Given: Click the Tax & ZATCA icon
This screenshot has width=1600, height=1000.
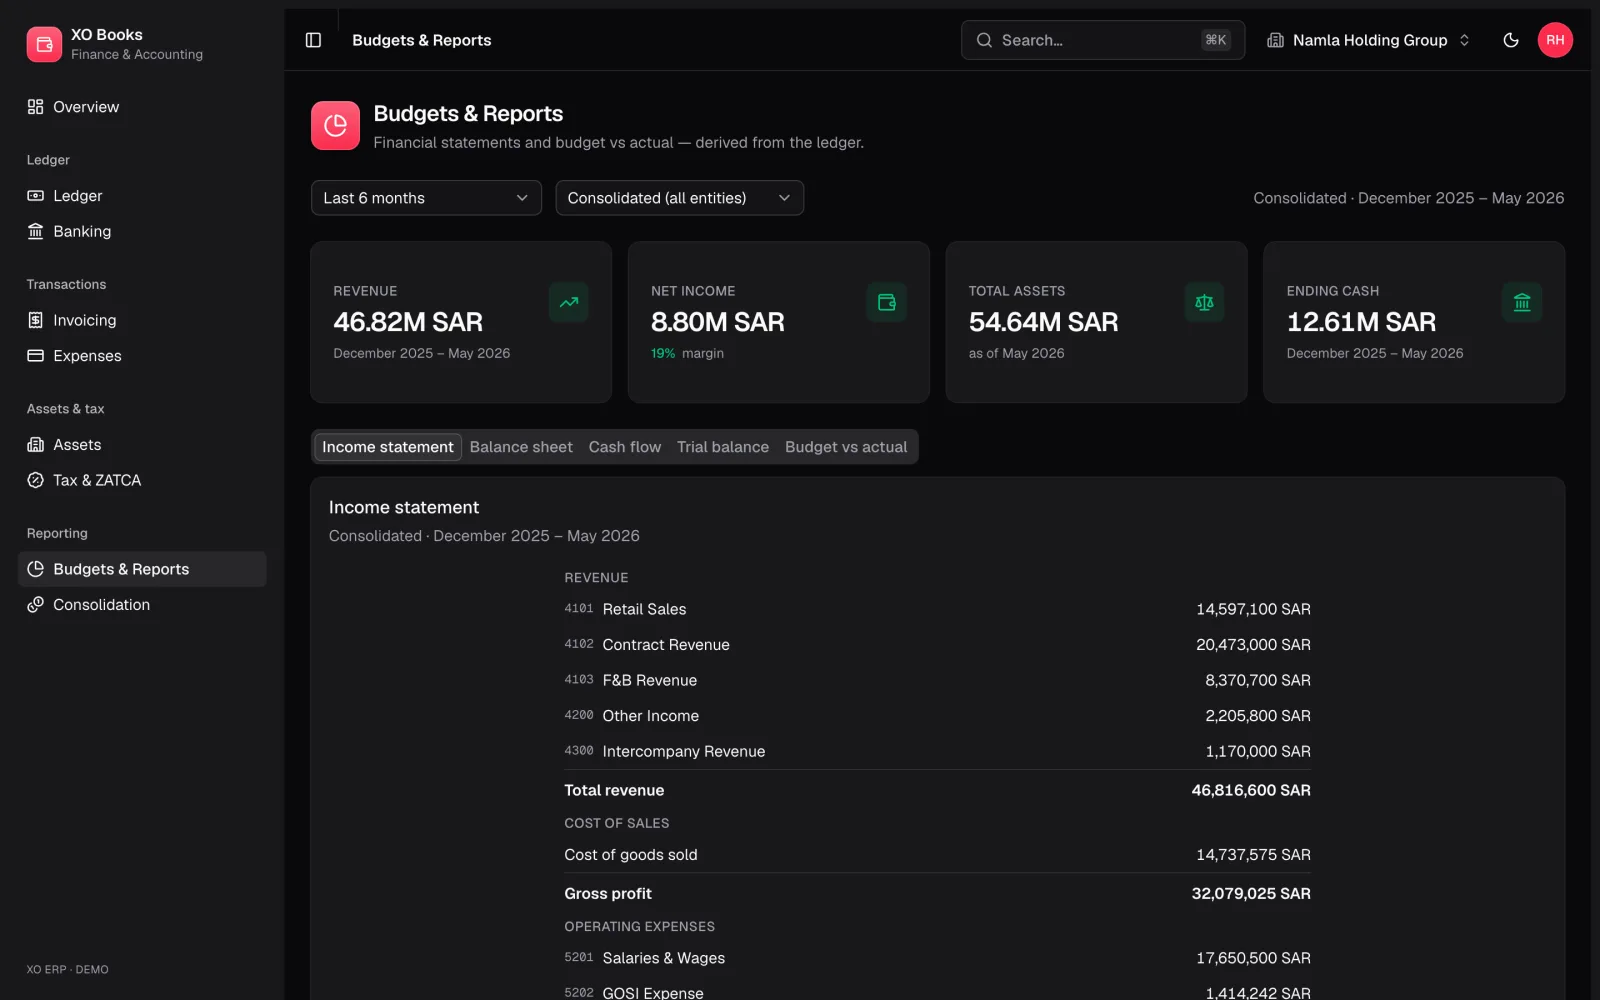Looking at the screenshot, I should click(x=36, y=480).
